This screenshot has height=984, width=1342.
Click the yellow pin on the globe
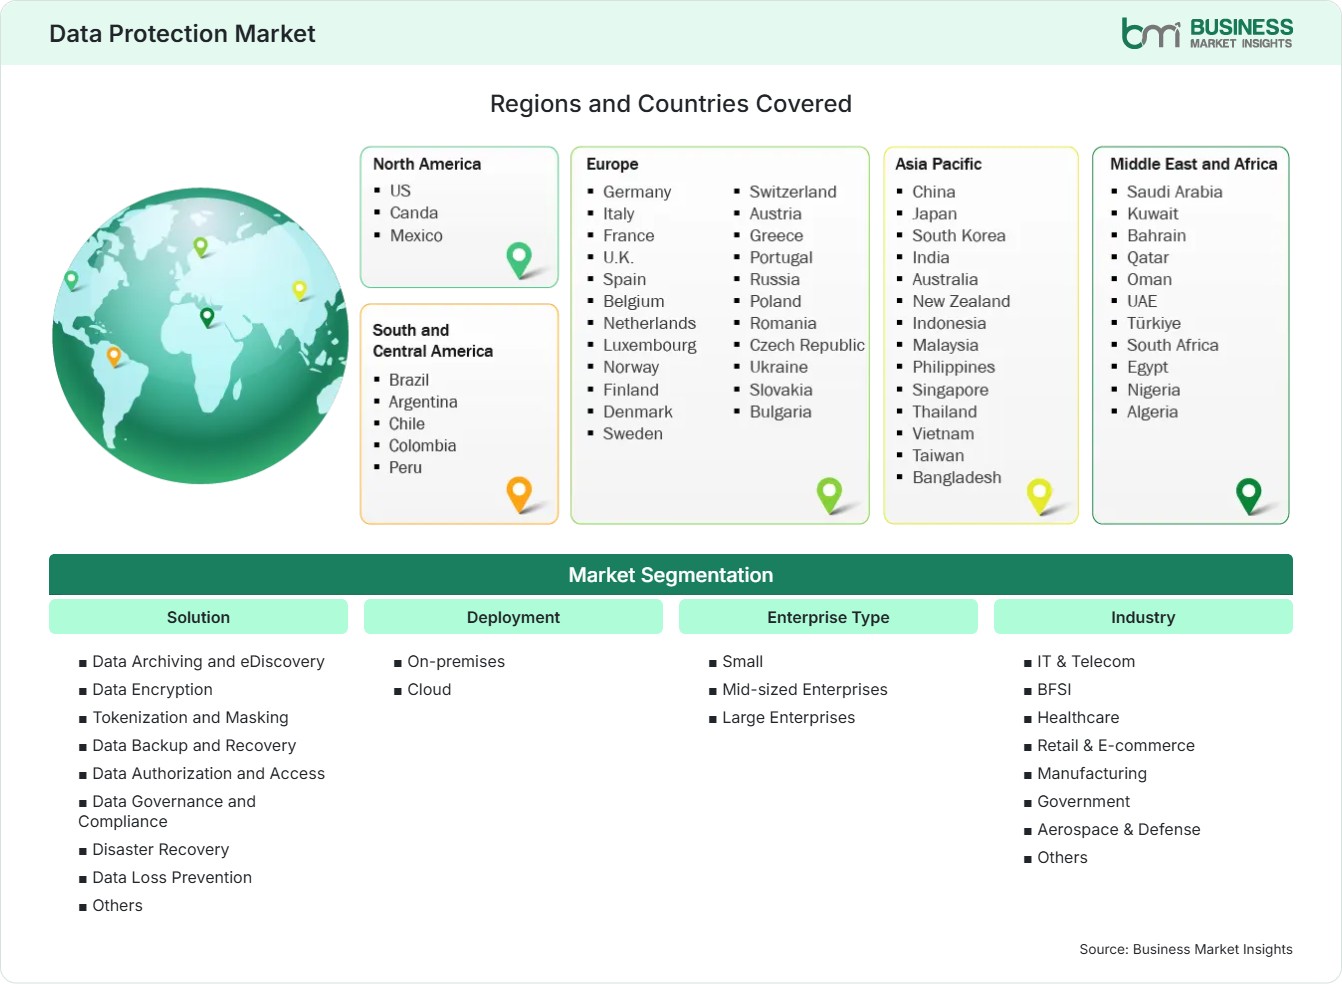click(299, 290)
